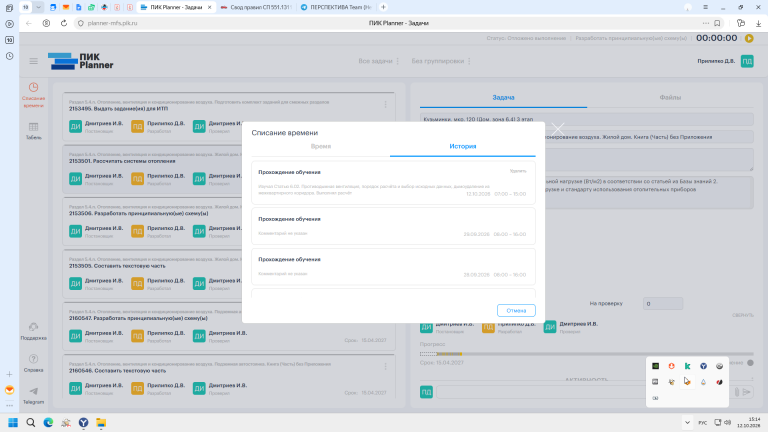Open the Списание времени sidebar icon

[33, 95]
